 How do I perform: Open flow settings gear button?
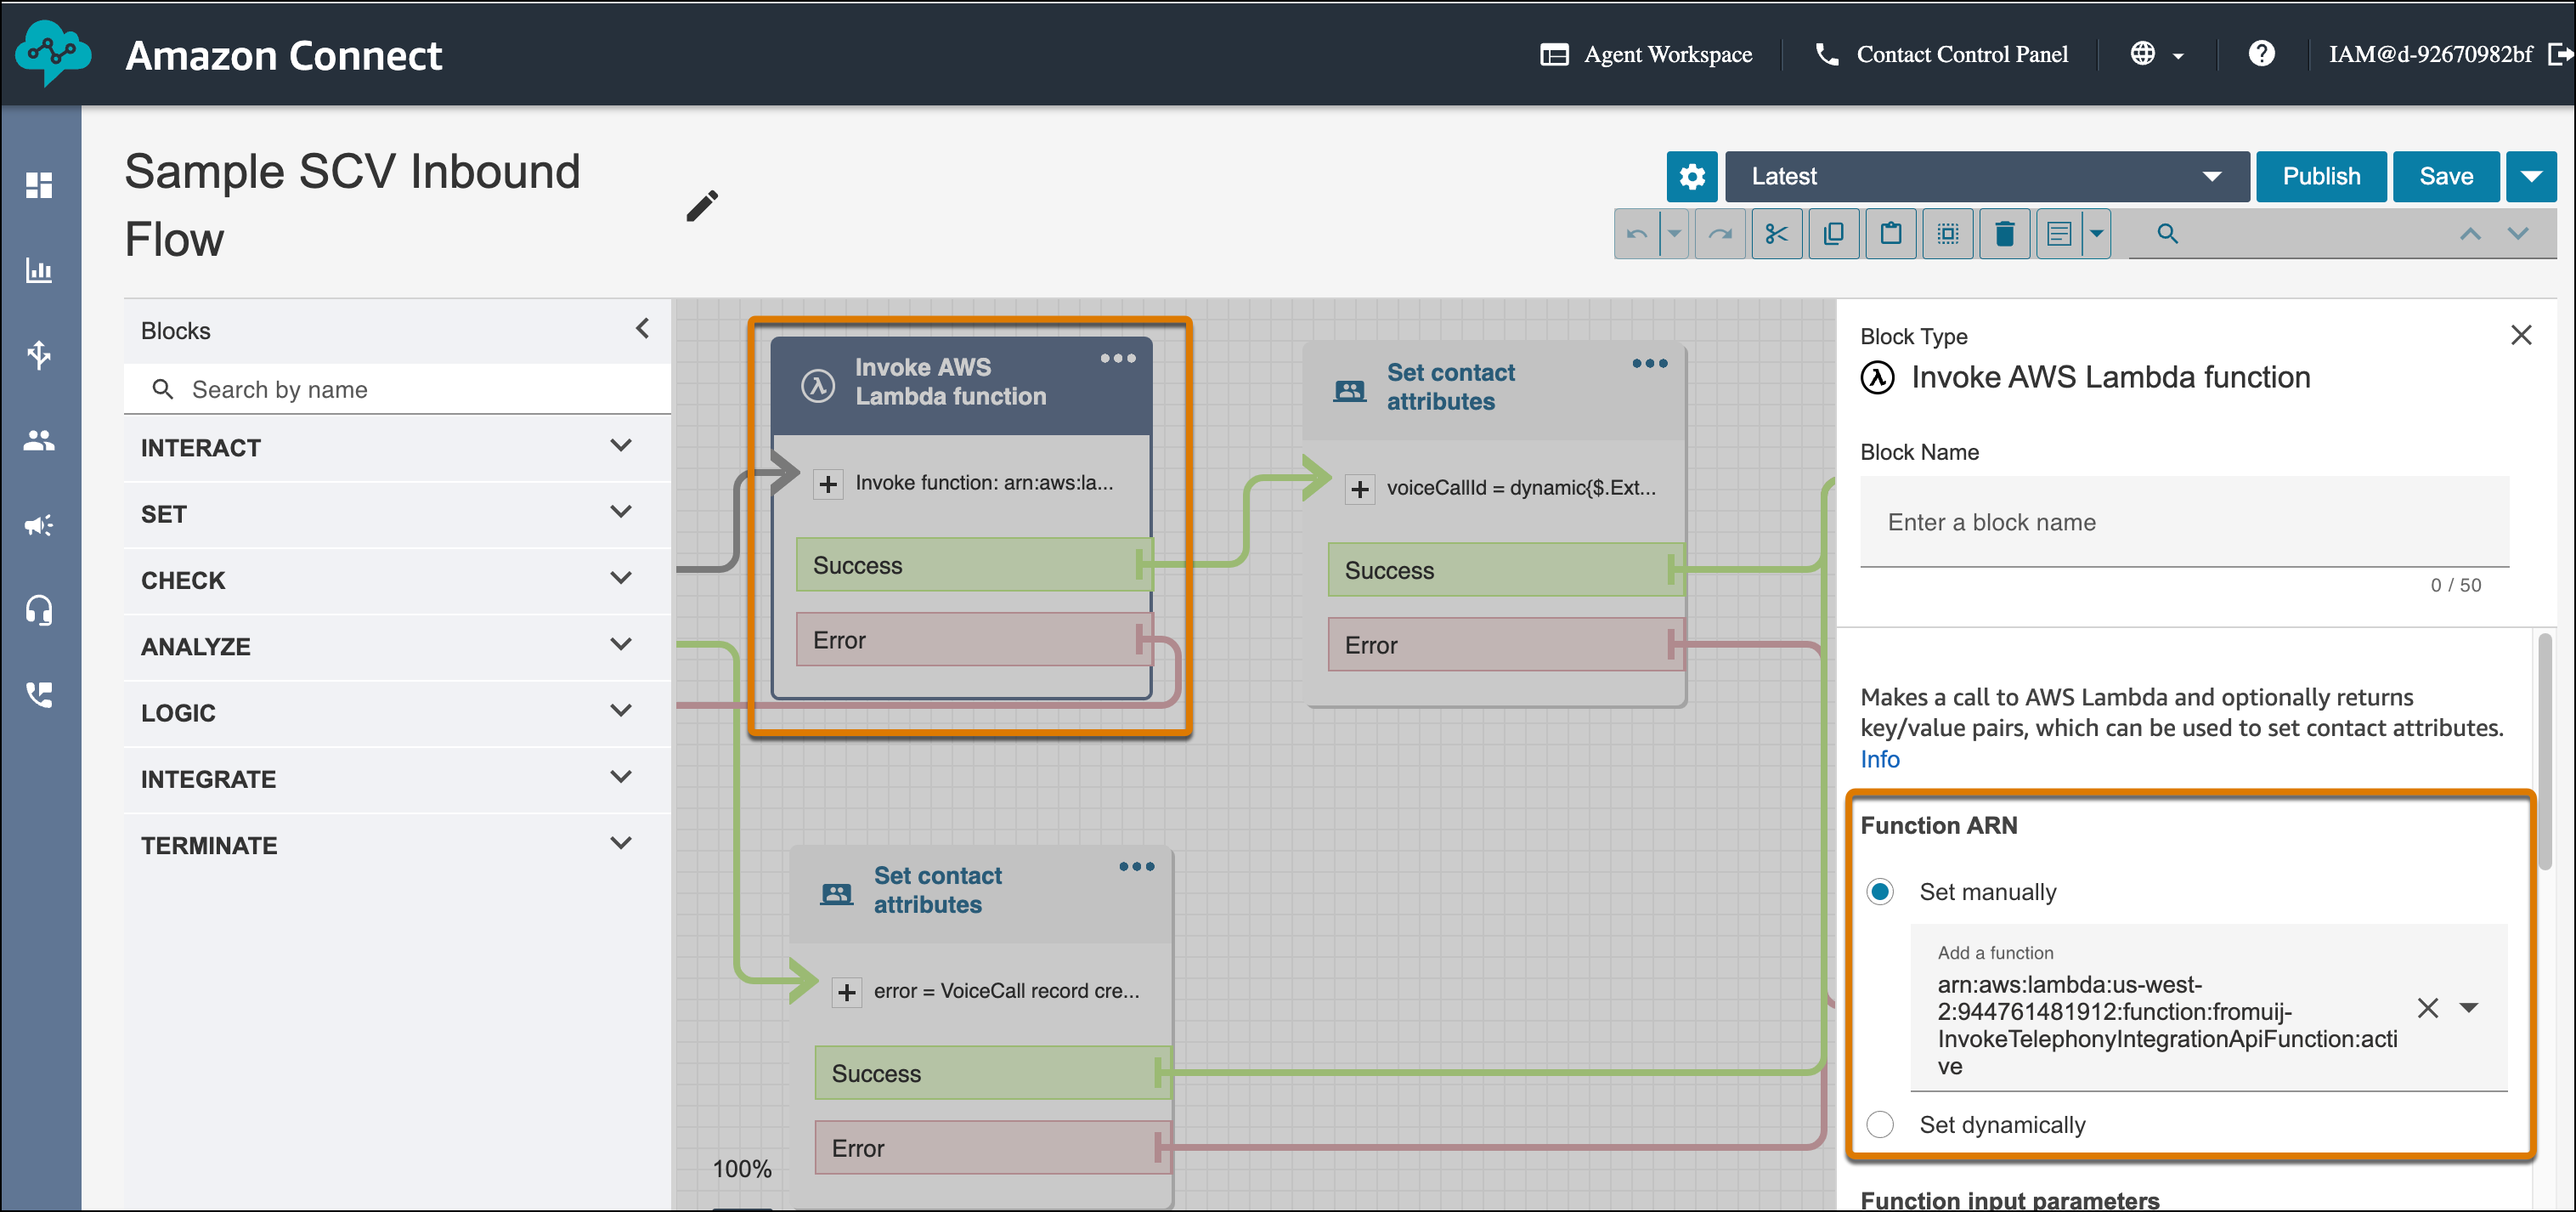[x=1692, y=177]
